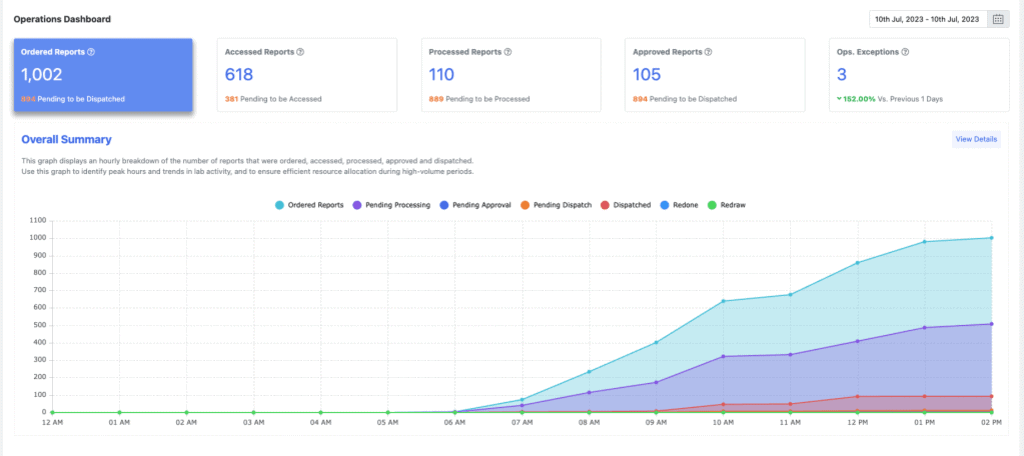Click the Ordered Reports 2 PM data point
The height and width of the screenshot is (456, 1024).
coord(991,238)
